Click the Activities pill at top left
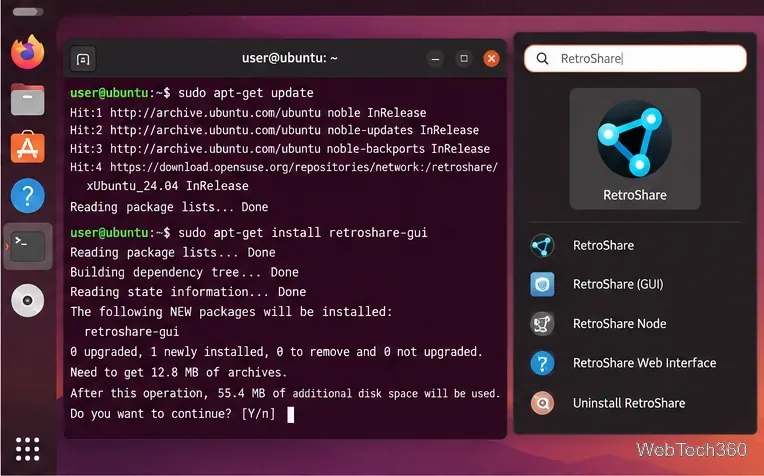Viewport: 764px width, 476px height. (x=28, y=12)
